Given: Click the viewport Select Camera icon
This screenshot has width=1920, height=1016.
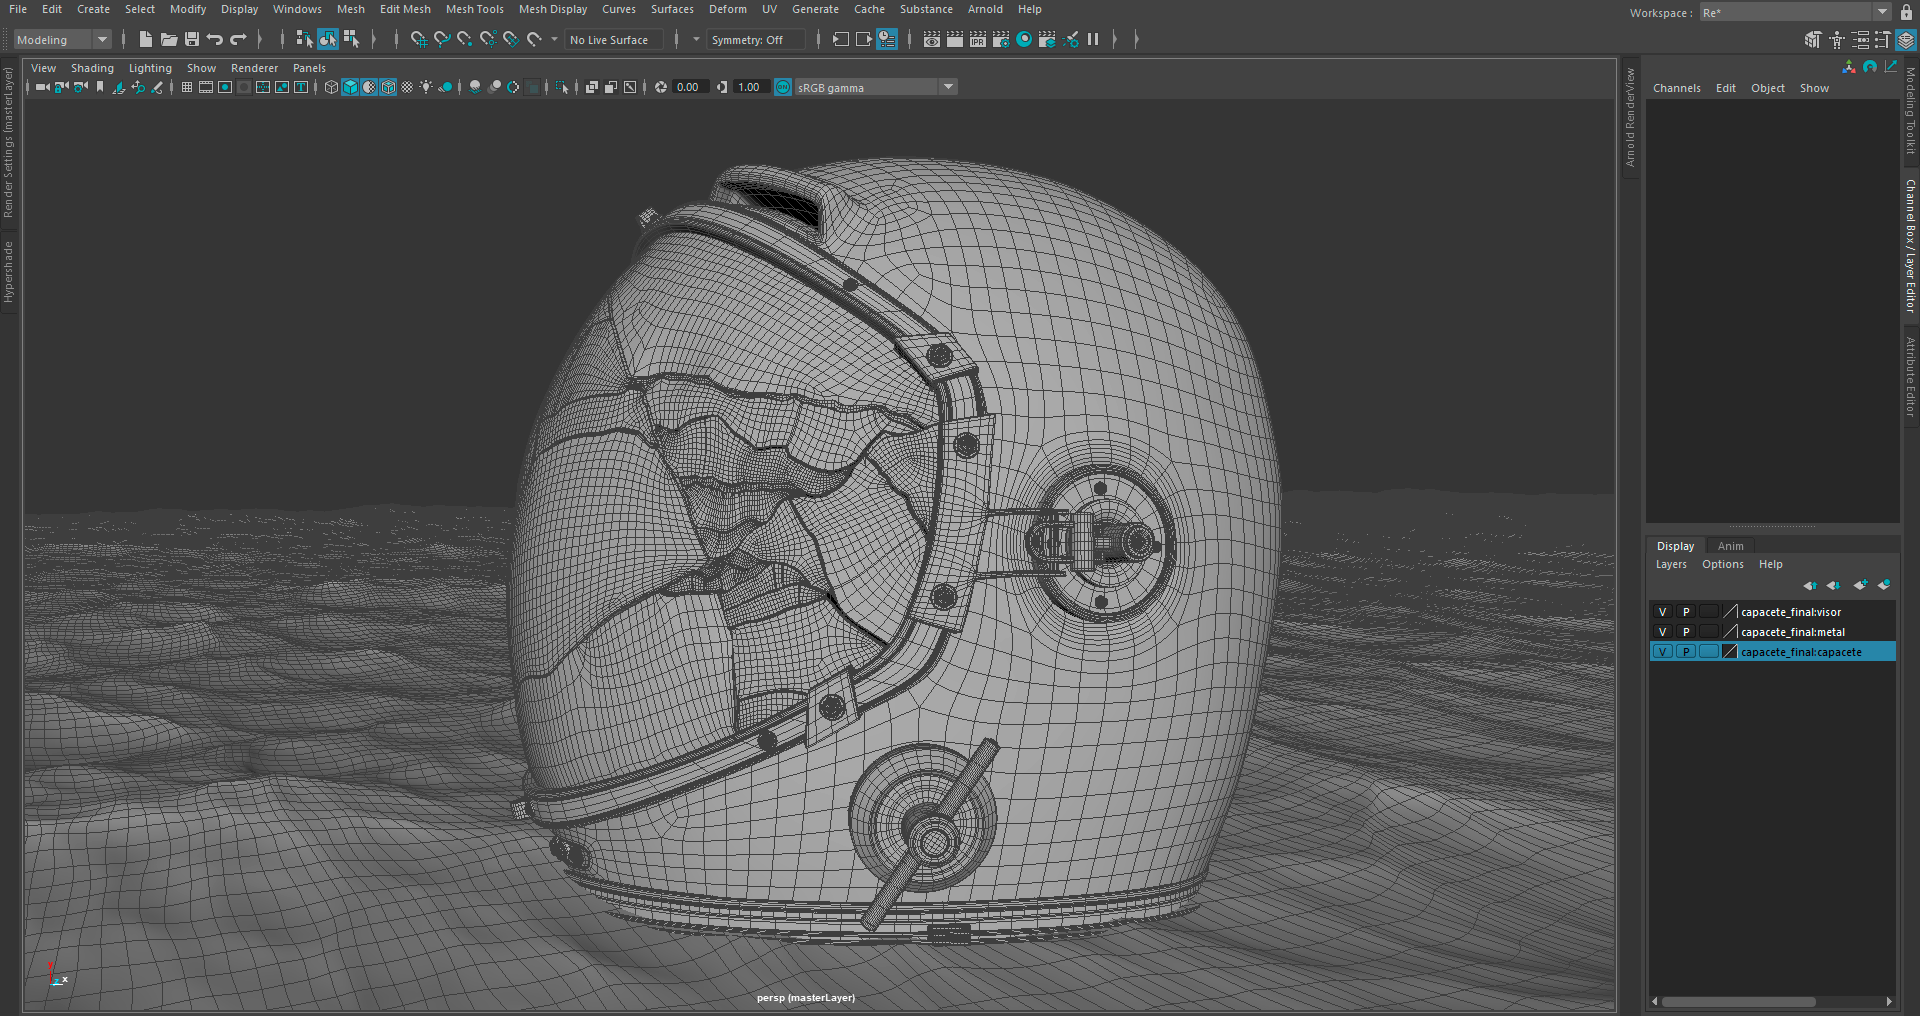Looking at the screenshot, I should pos(43,87).
